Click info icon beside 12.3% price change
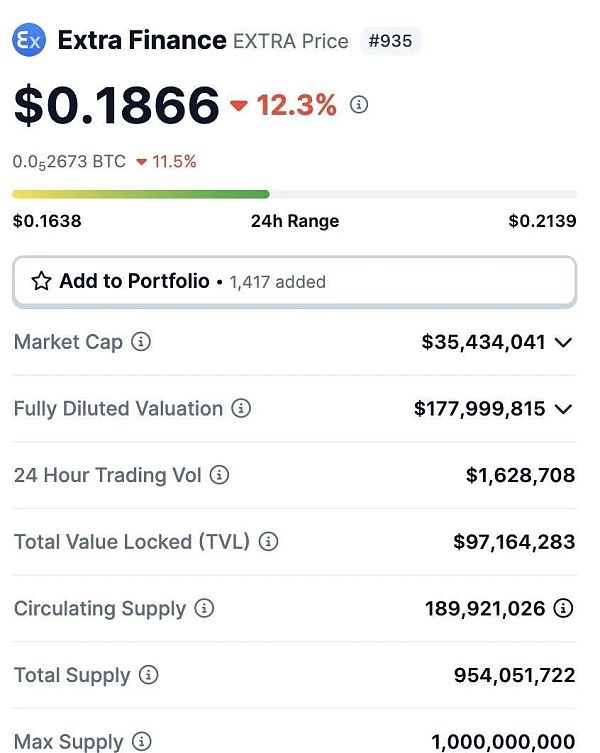600x753 pixels. coord(359,104)
